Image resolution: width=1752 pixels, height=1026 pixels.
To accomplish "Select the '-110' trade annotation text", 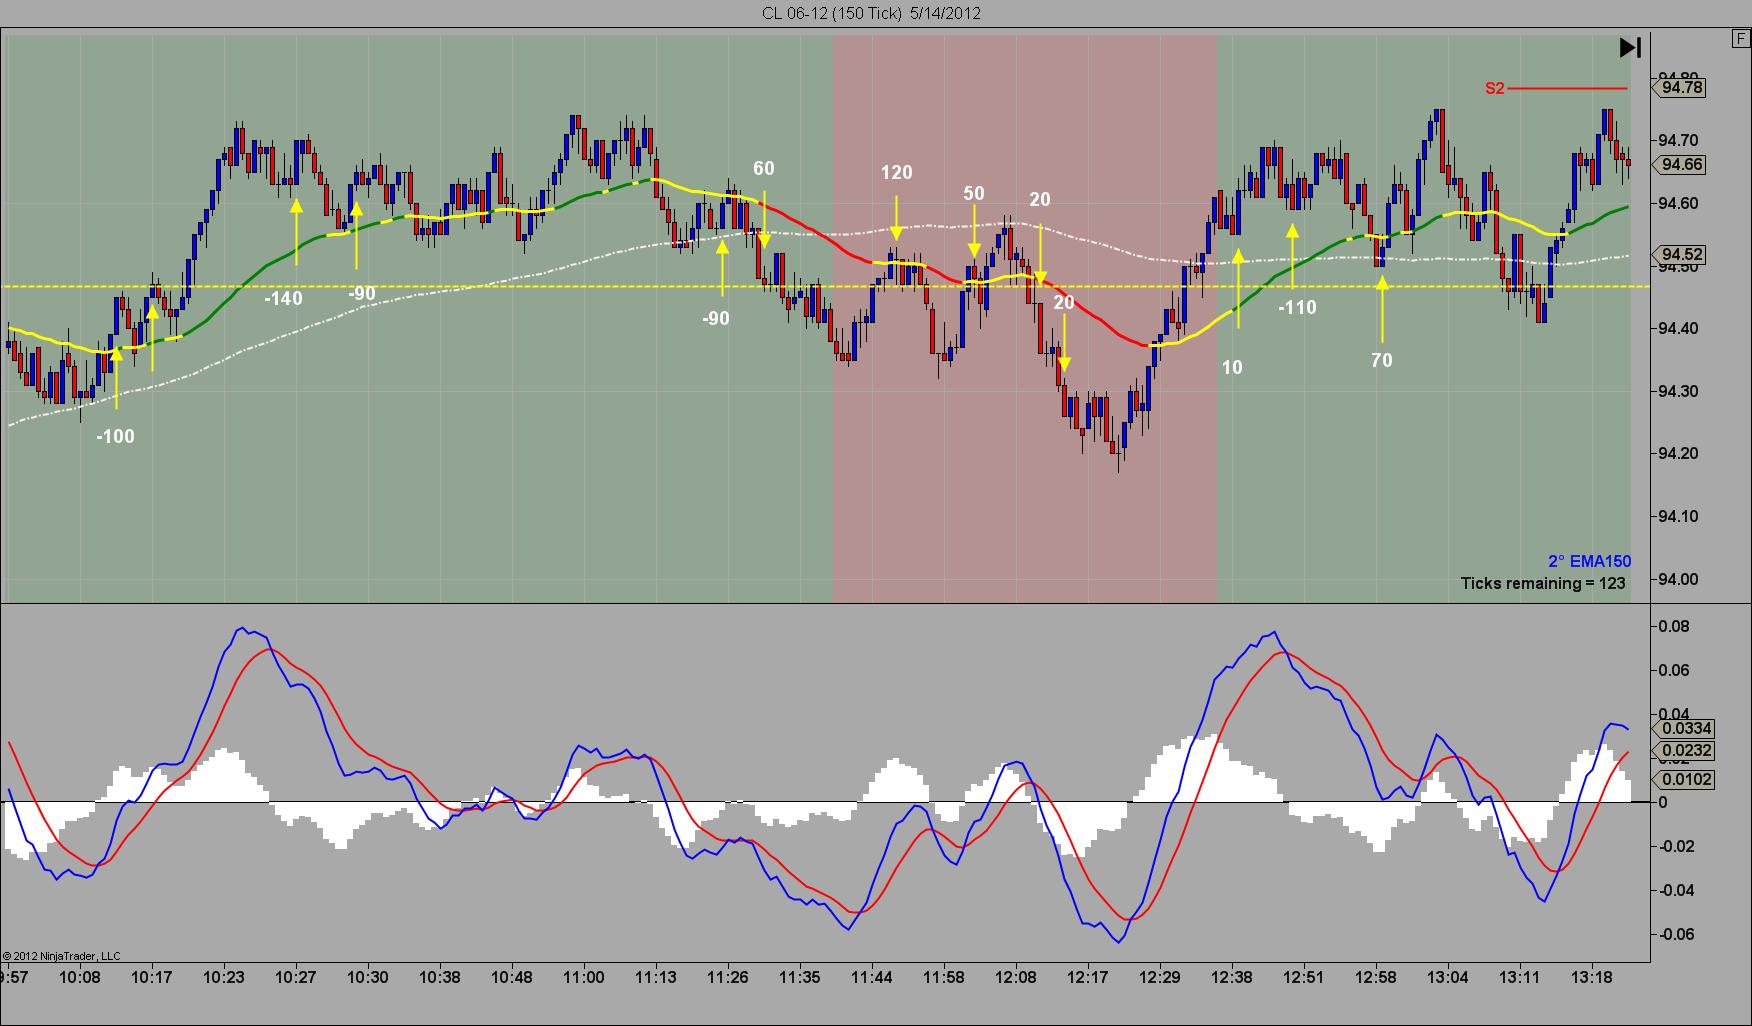I will [1297, 307].
